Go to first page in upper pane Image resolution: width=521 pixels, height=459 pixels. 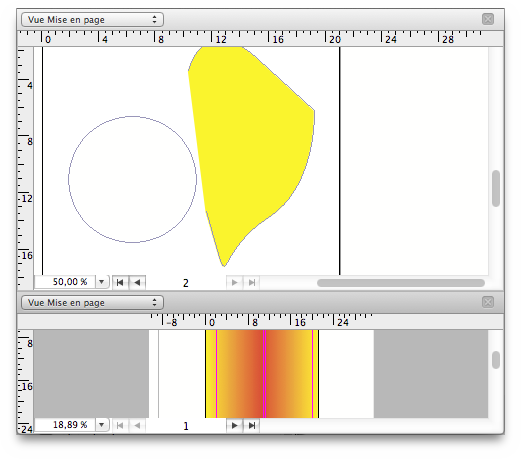120,283
